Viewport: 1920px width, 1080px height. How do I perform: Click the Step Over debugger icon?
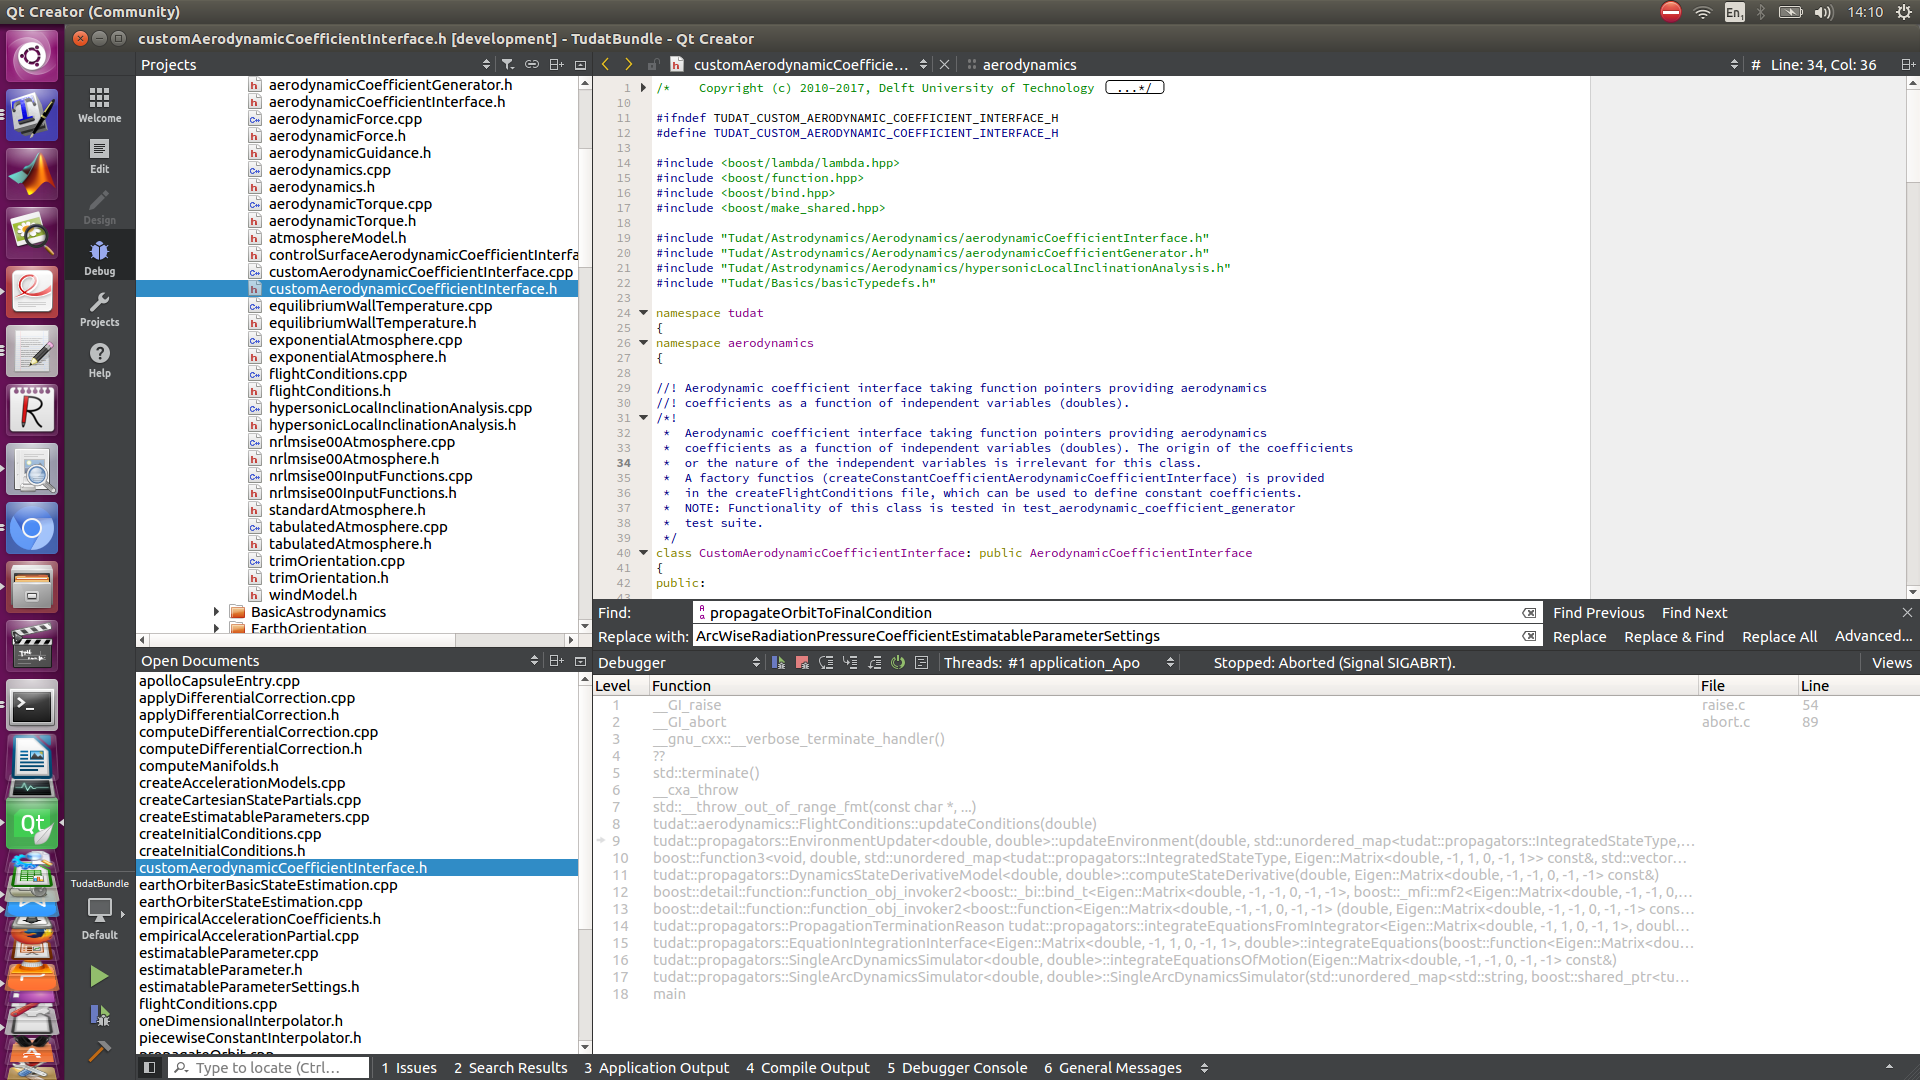826,662
